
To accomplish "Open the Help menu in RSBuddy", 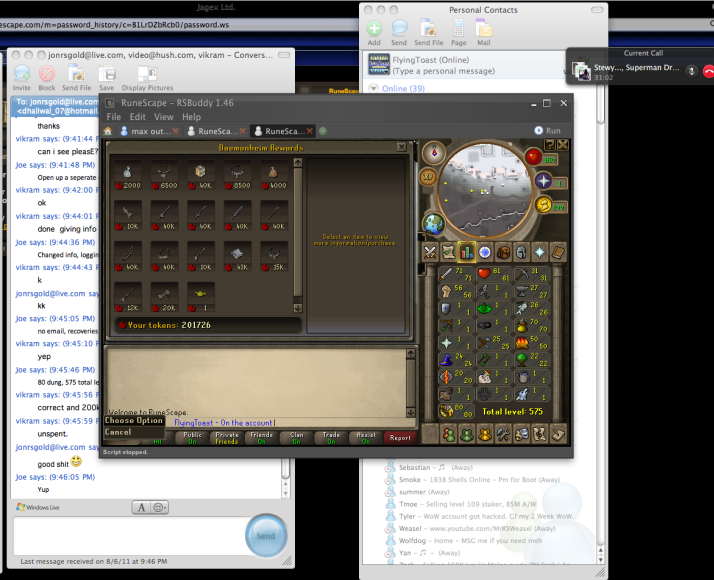I will 191,117.
